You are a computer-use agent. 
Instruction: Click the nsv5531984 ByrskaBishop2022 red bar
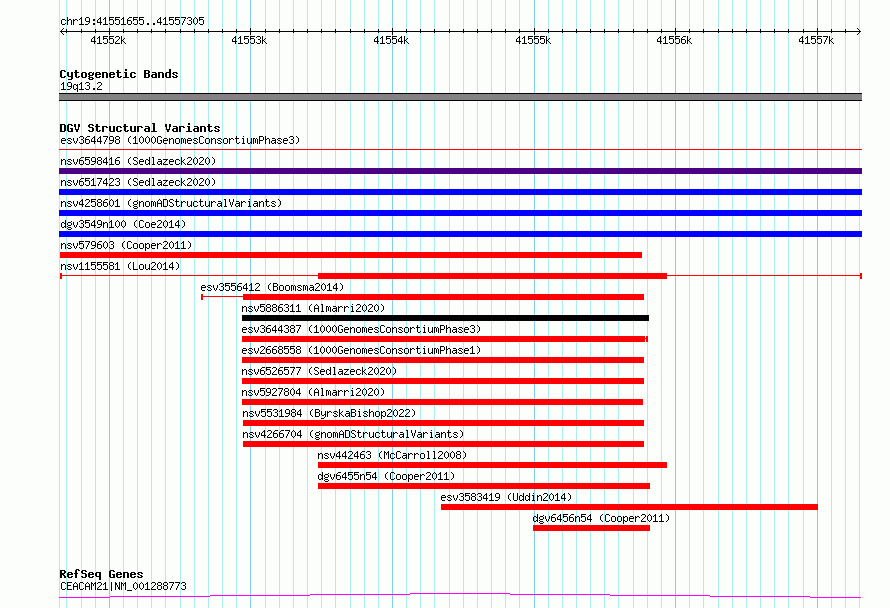point(443,423)
